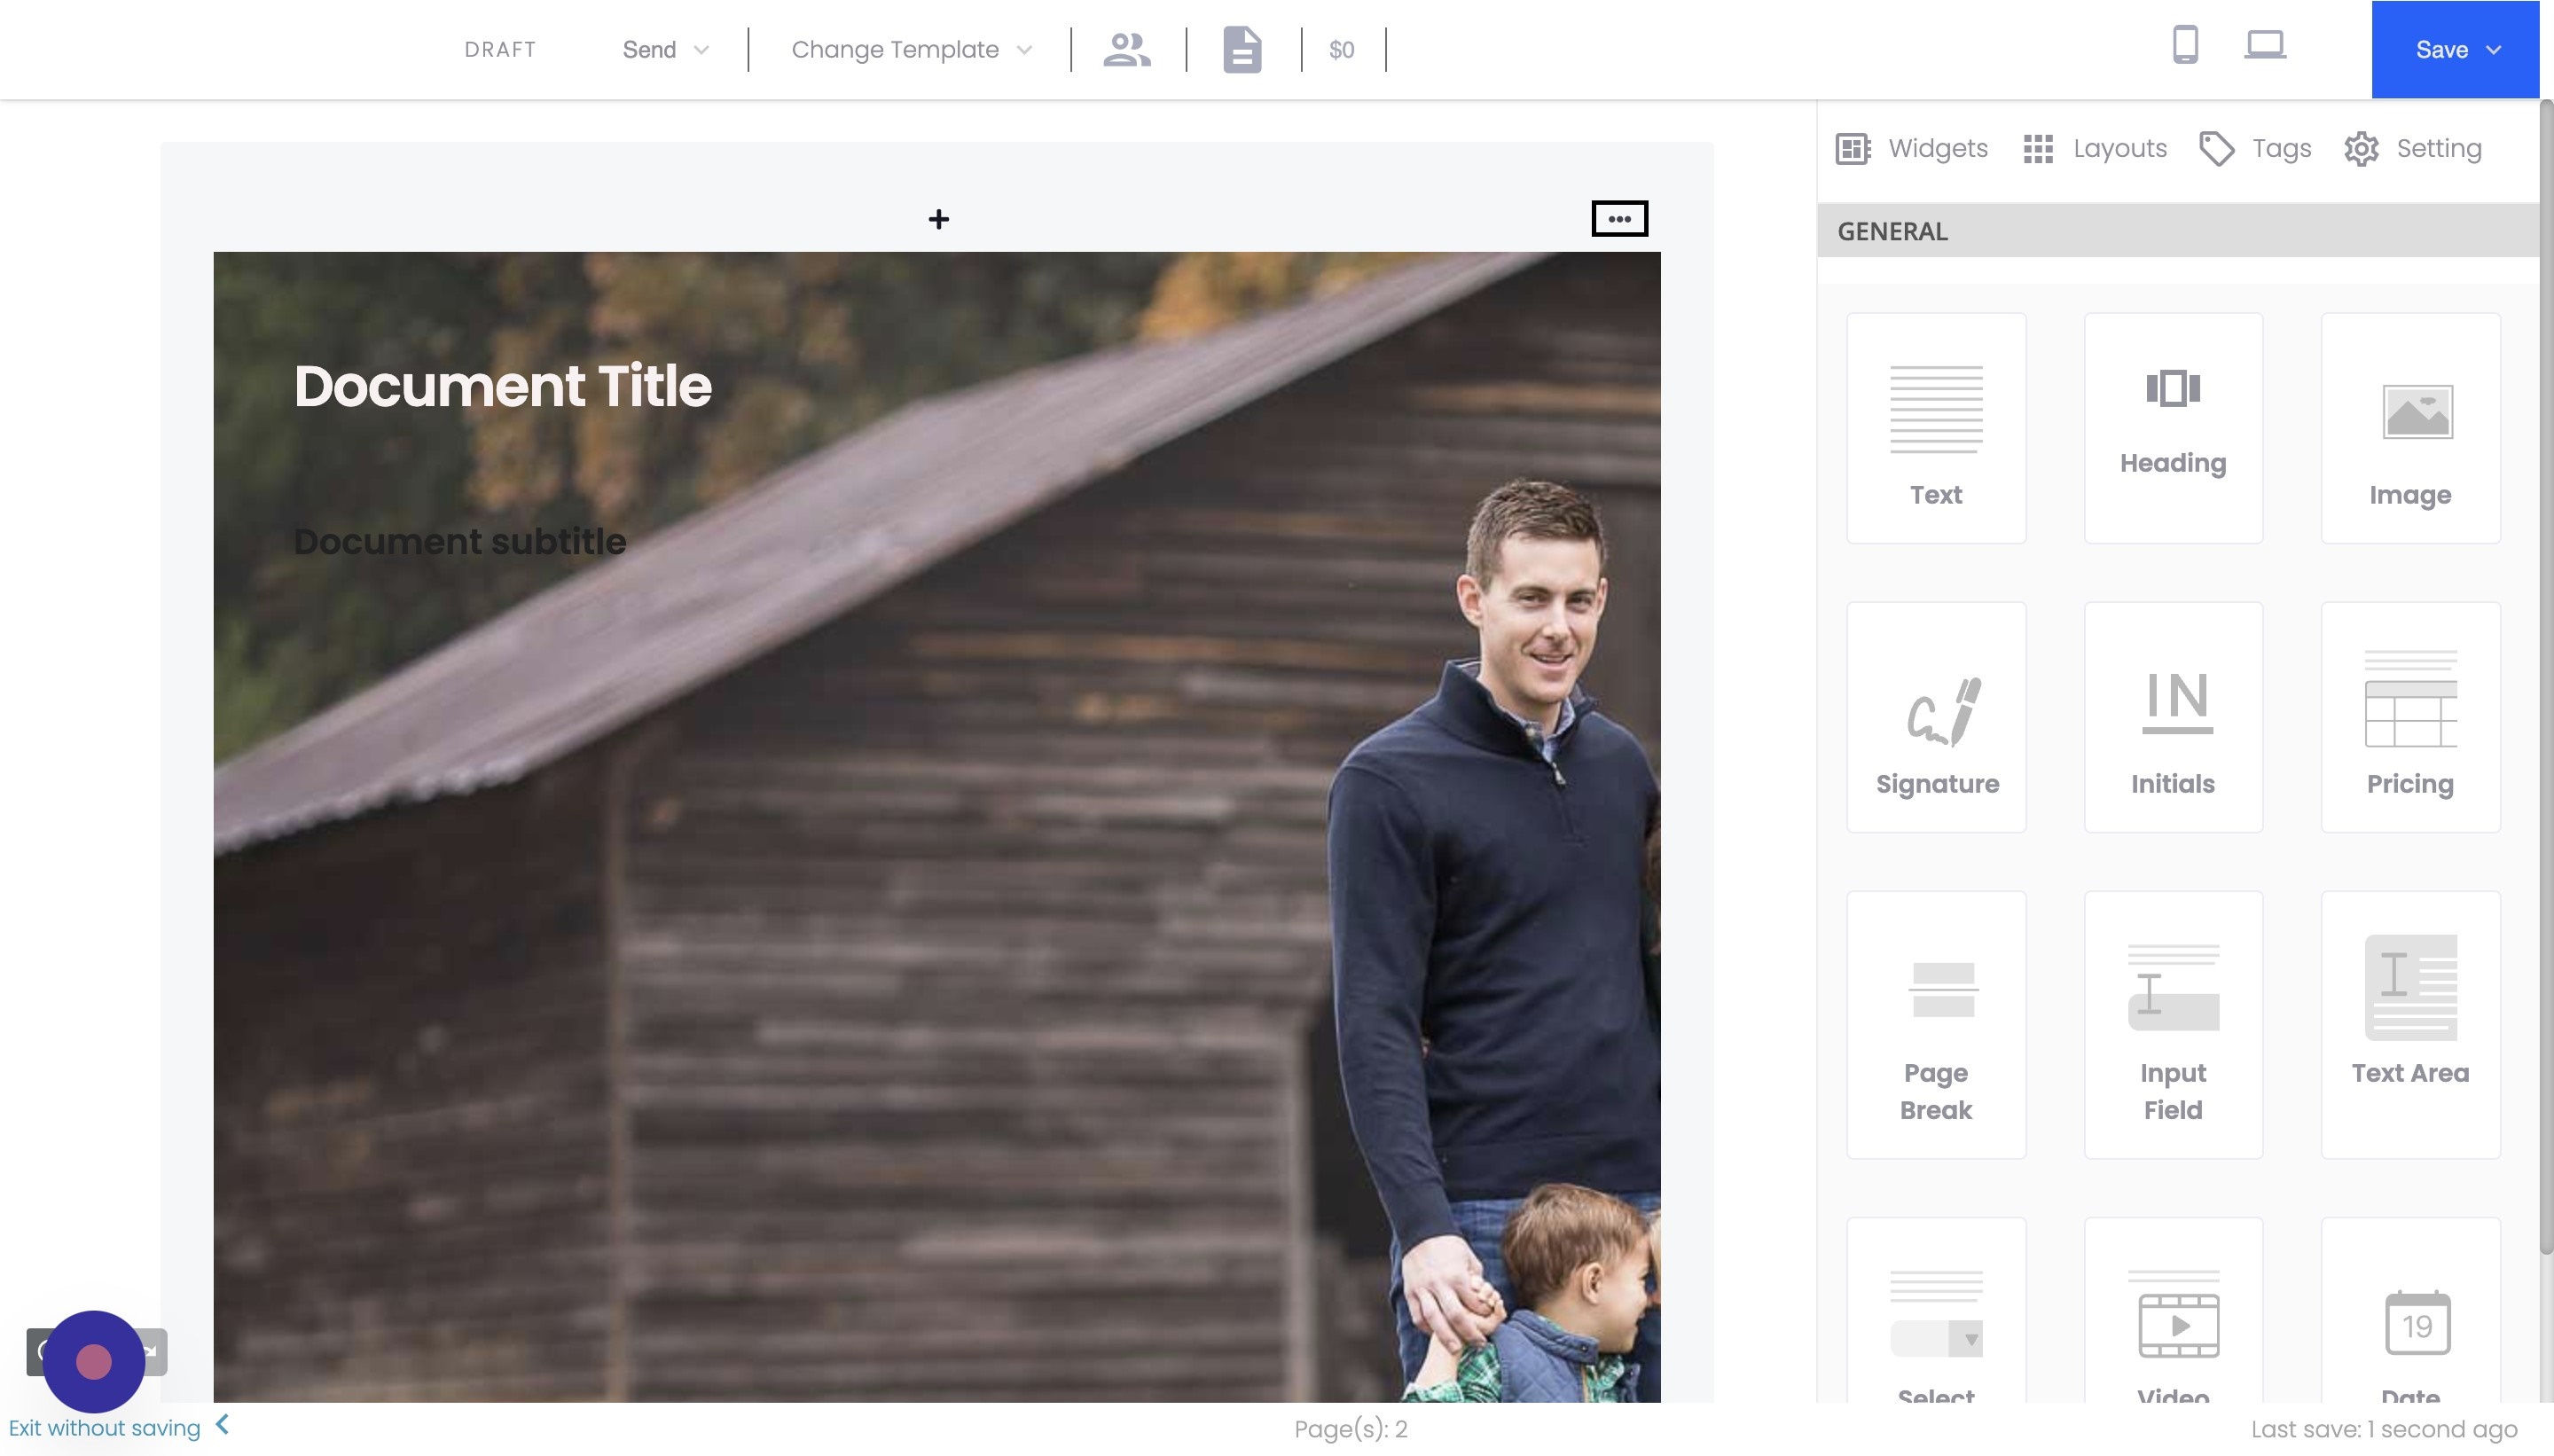Switch to mobile preview
Image resolution: width=2554 pixels, height=1456 pixels.
pos(2186,45)
